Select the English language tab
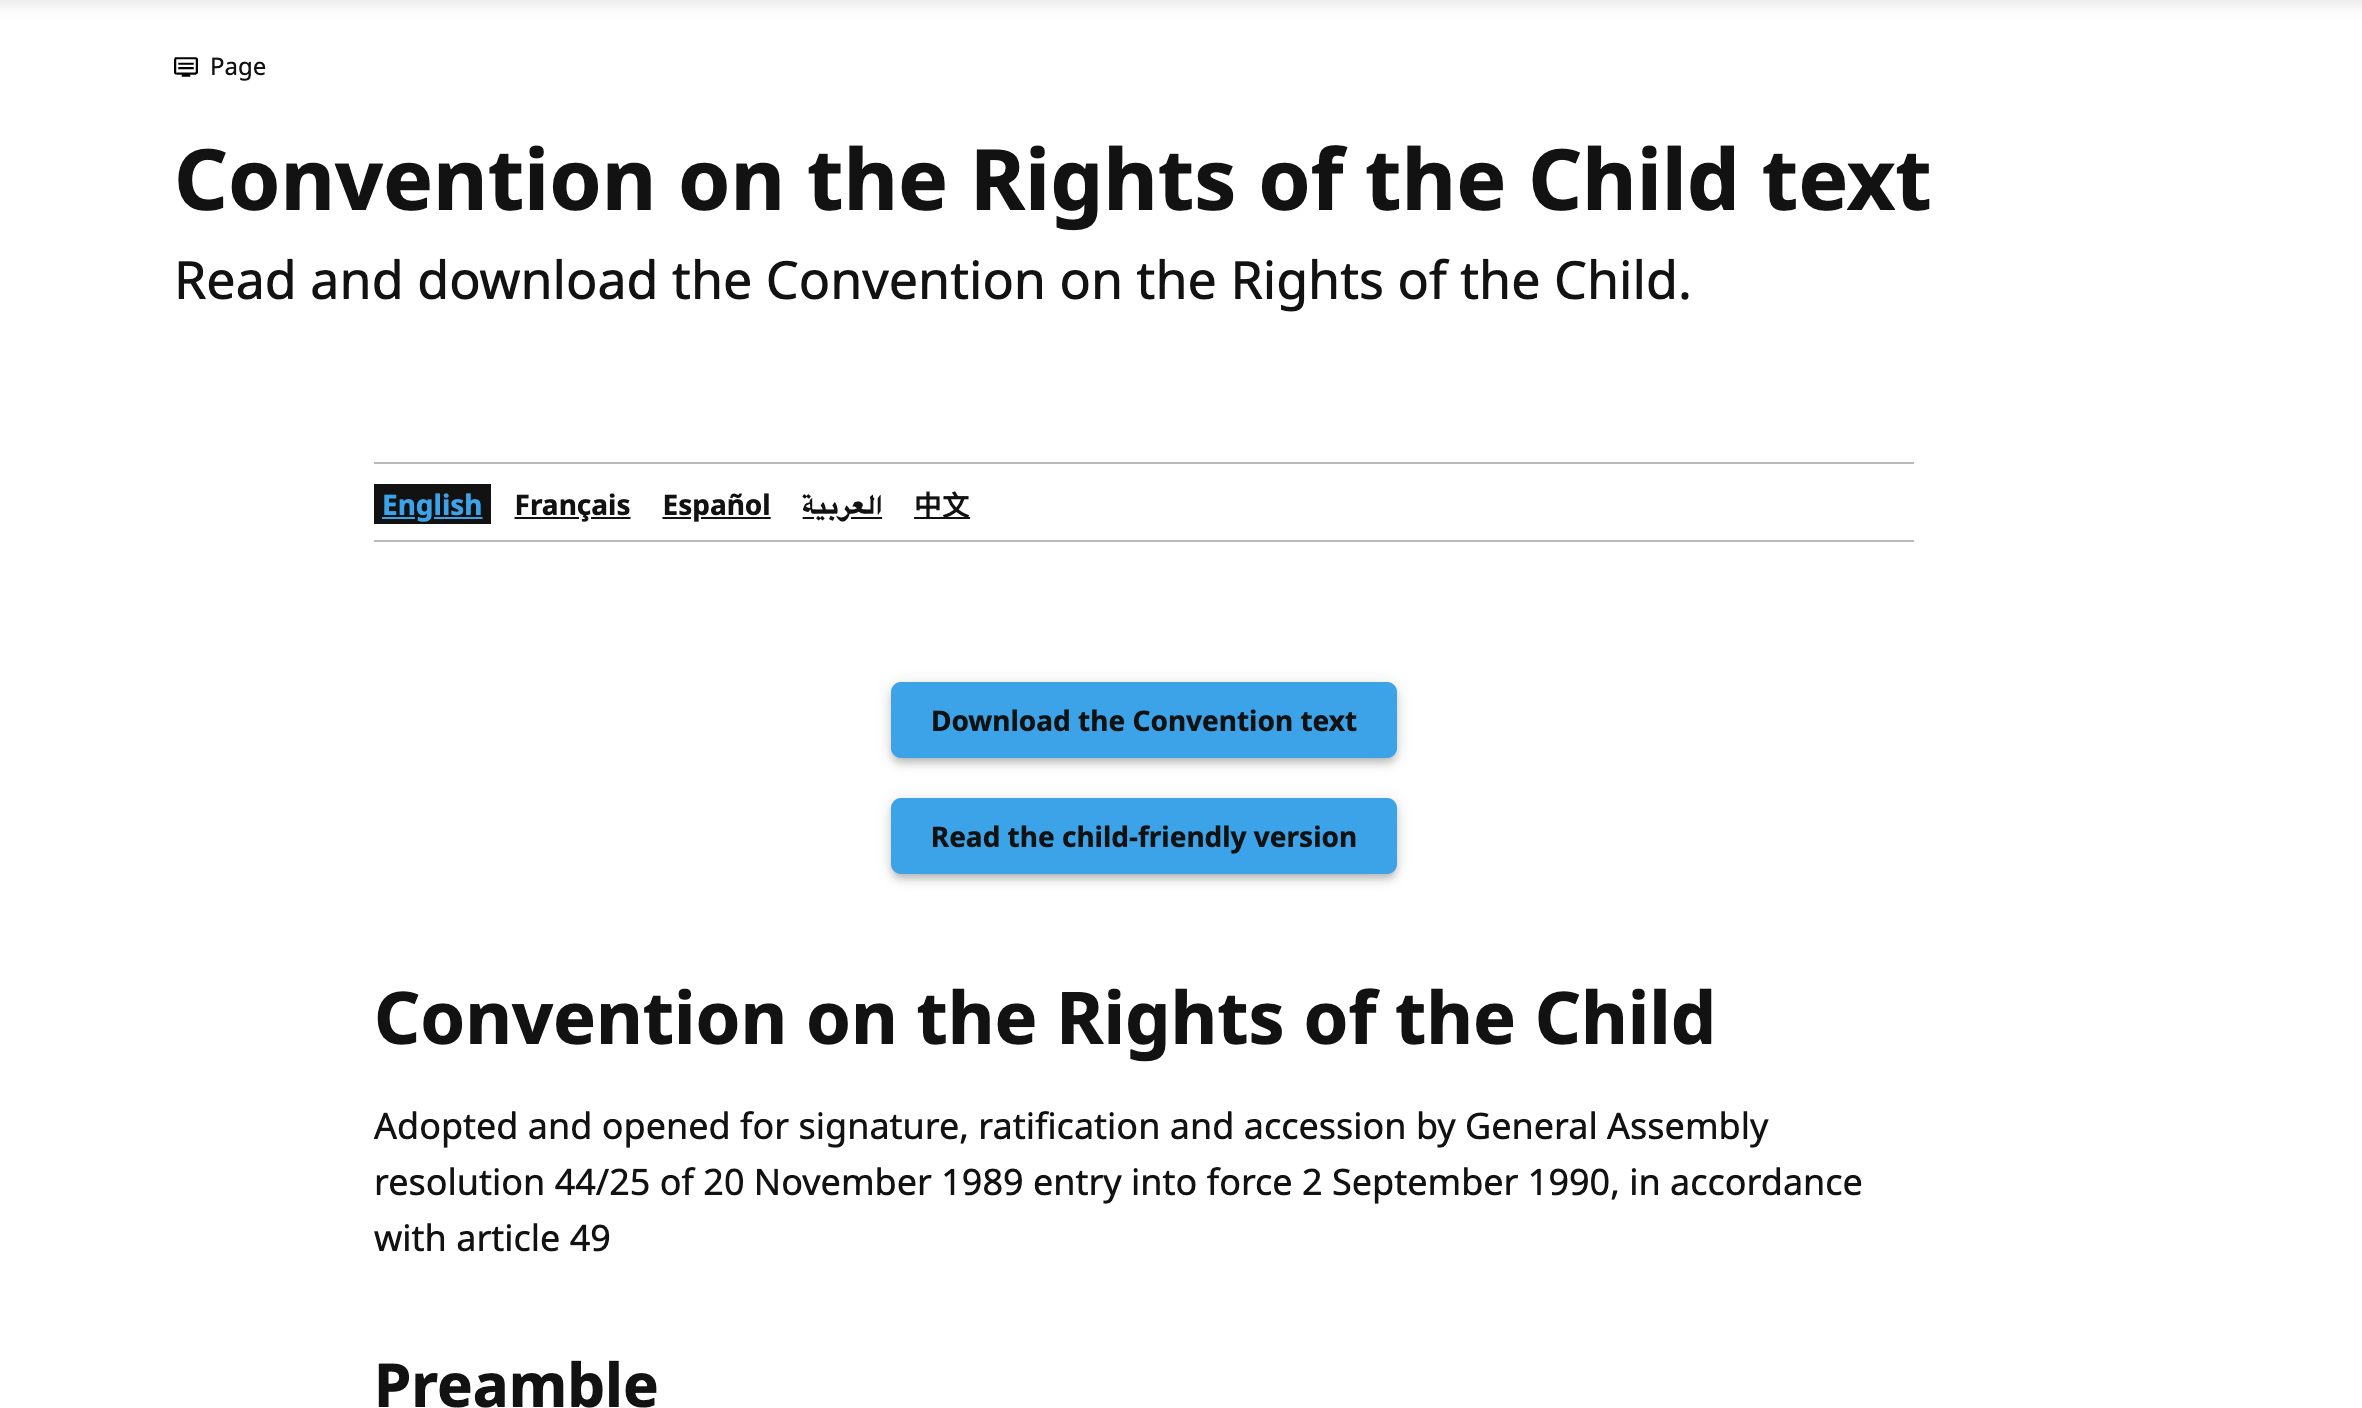This screenshot has width=2362, height=1408. pos(432,504)
